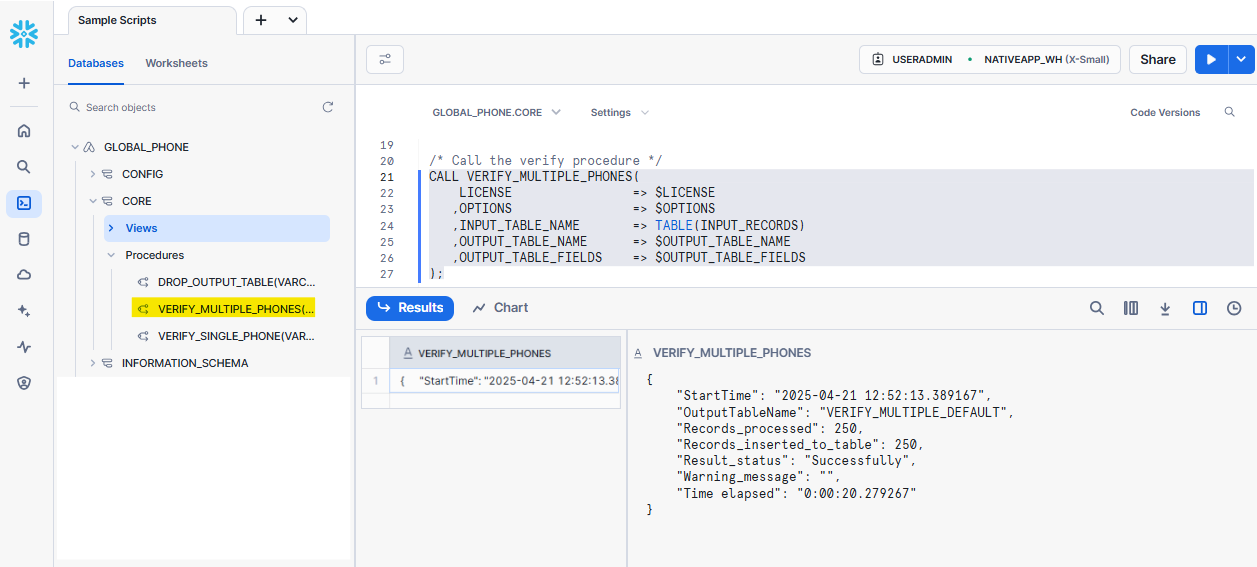This screenshot has width=1257, height=567.
Task: Open the Projects worksheets icon in sidebar
Action: [24, 203]
